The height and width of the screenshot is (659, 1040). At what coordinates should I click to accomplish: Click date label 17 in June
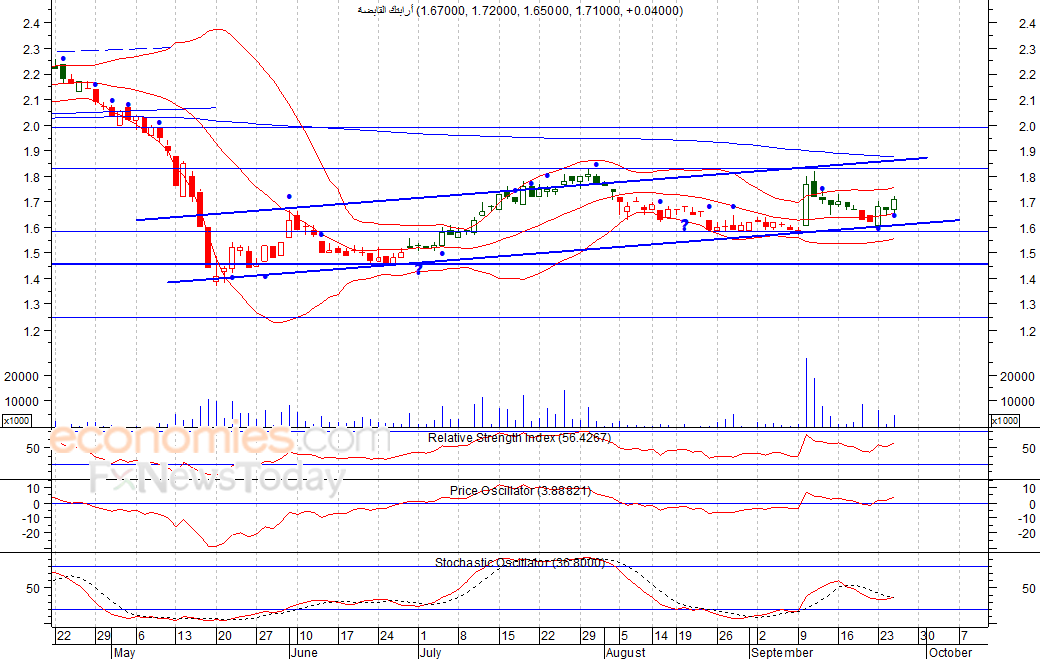[x=347, y=636]
